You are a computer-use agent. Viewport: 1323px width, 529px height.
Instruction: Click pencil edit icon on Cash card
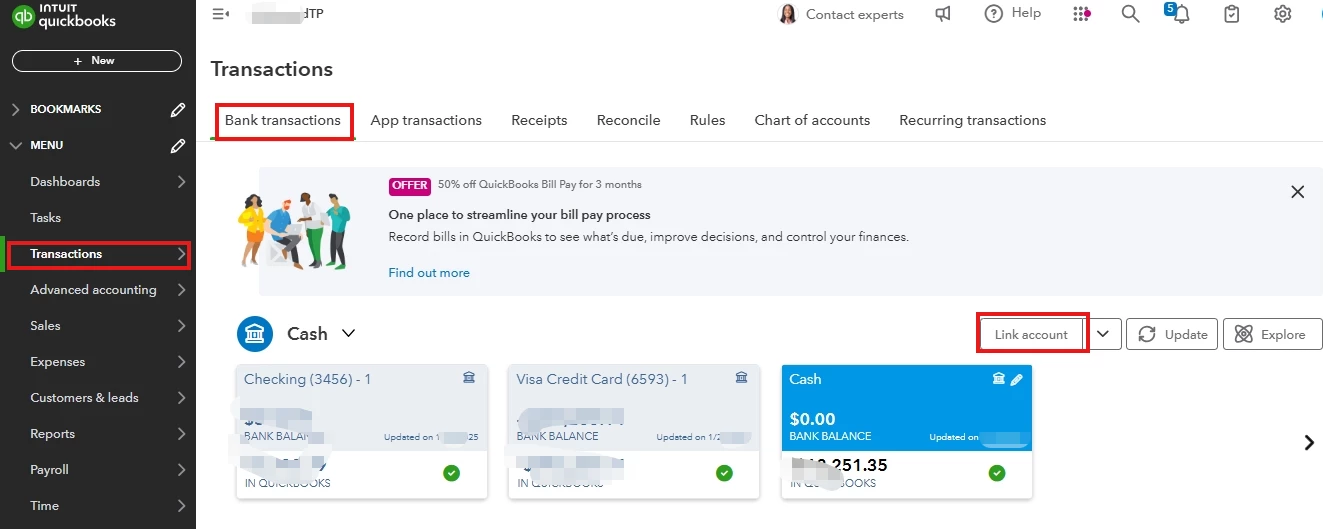click(1016, 379)
